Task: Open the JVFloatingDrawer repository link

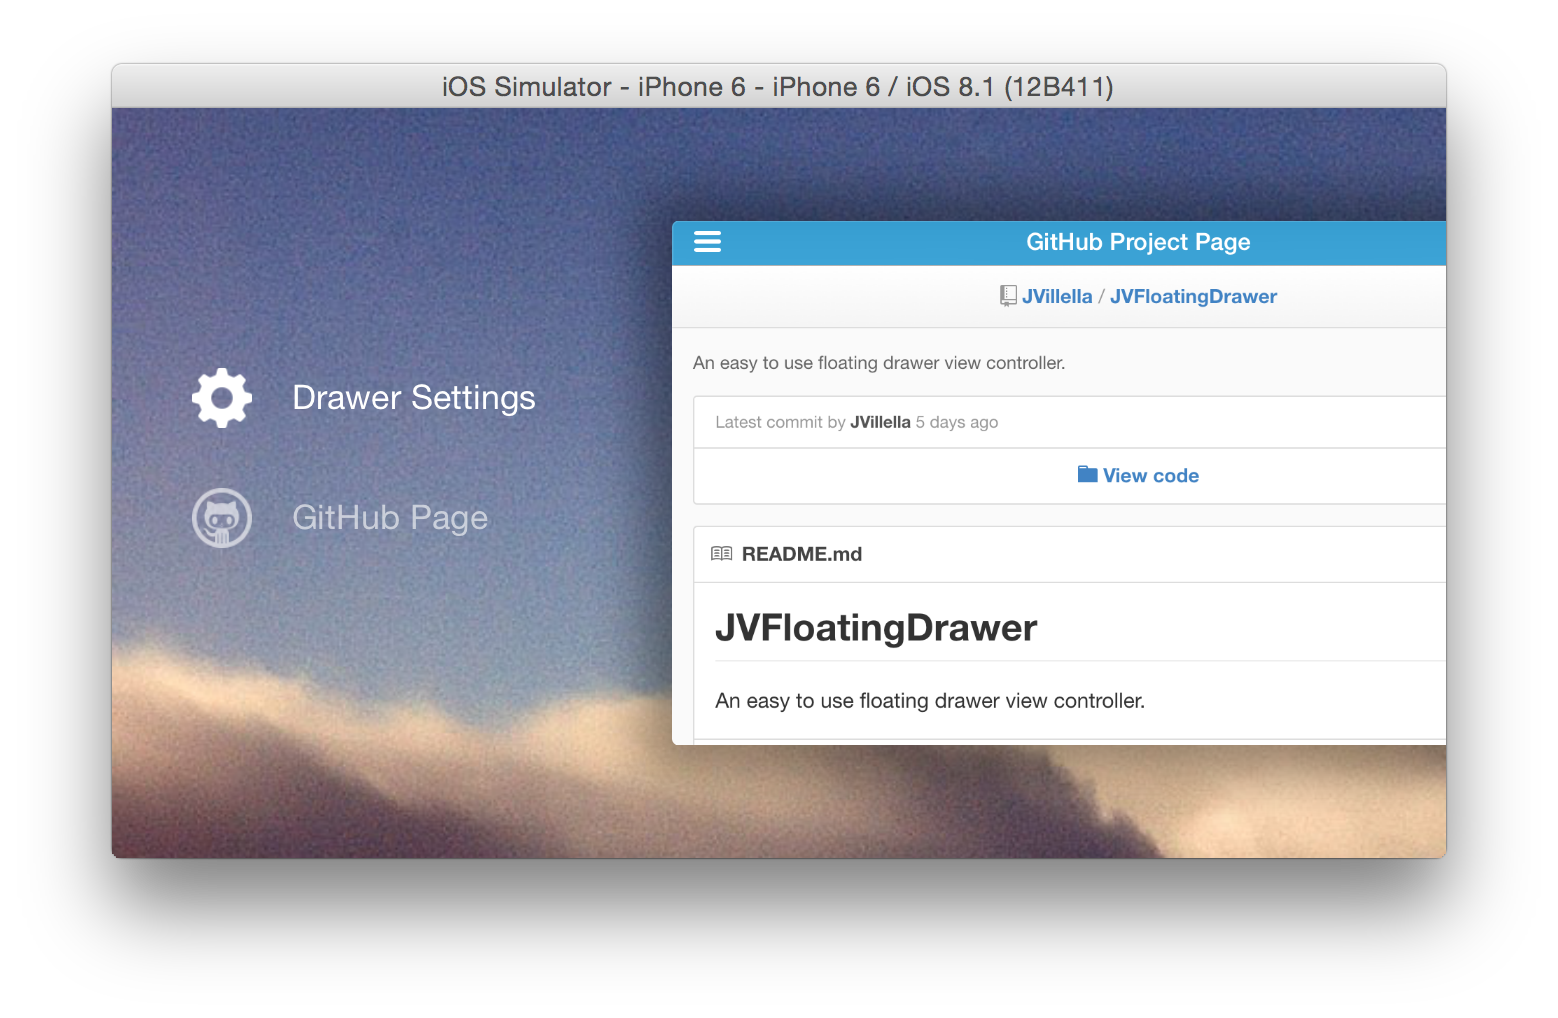Action: pos(1193,296)
